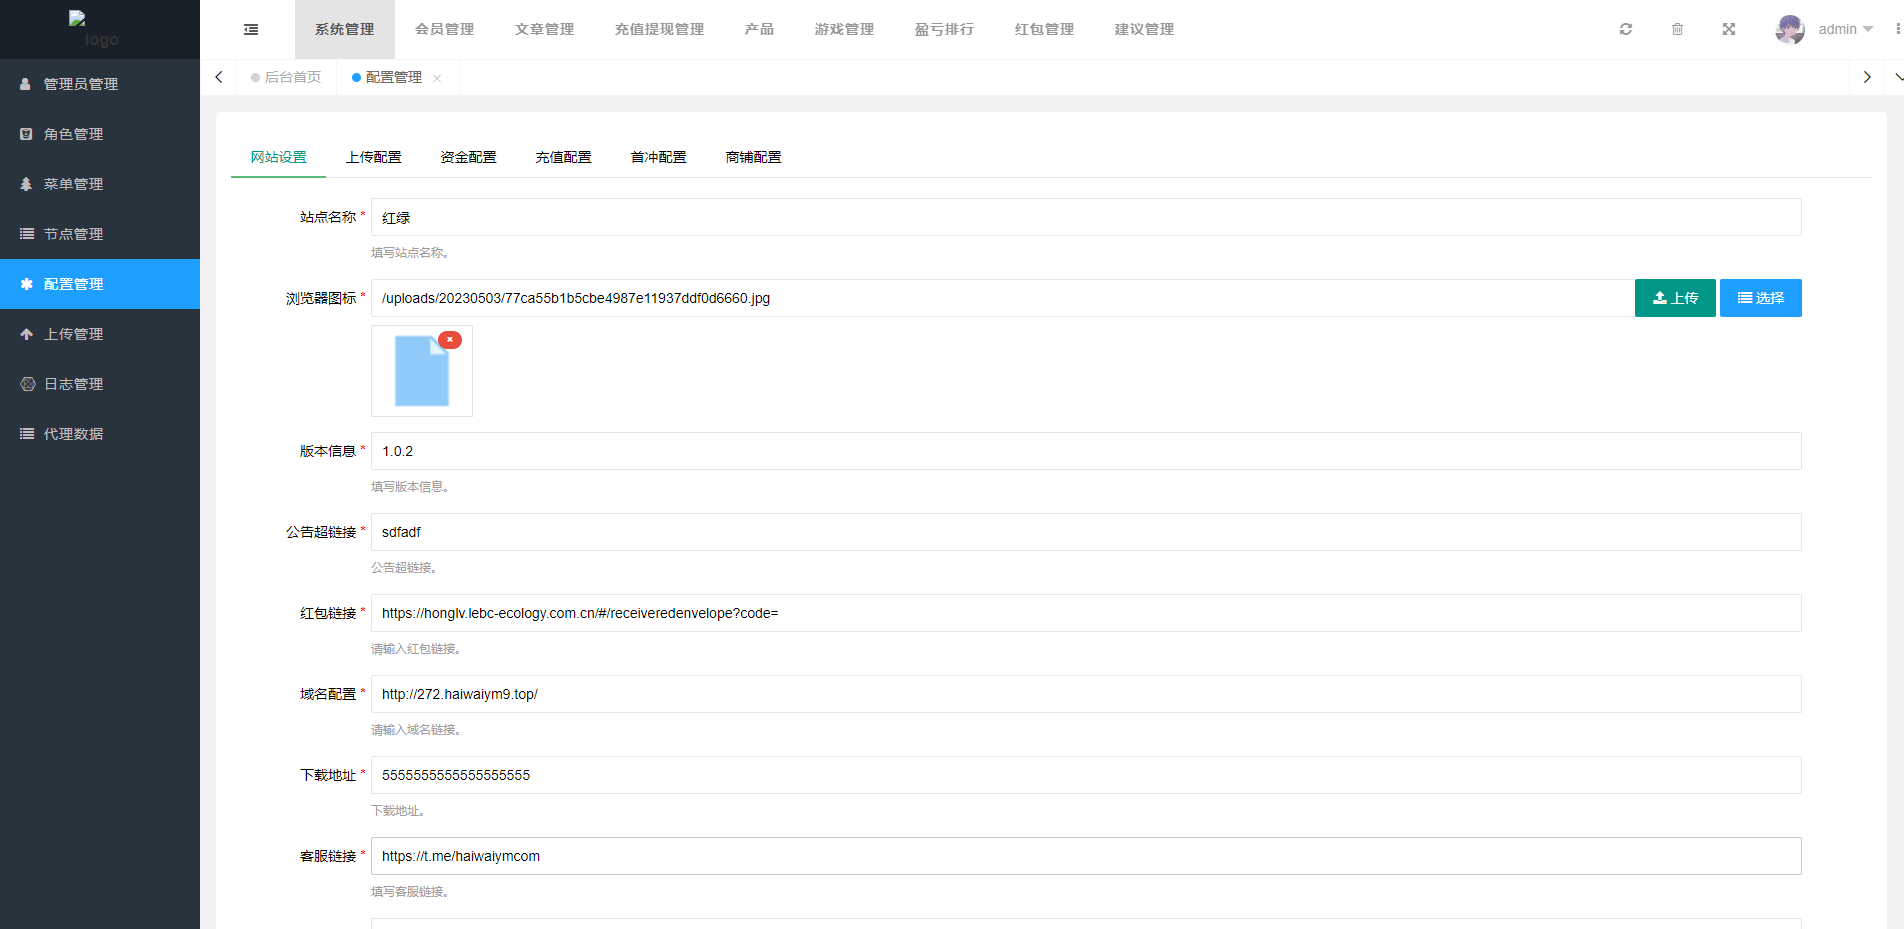Image resolution: width=1904 pixels, height=929 pixels.
Task: Expand the page tabs options chevron
Action: point(1897,77)
